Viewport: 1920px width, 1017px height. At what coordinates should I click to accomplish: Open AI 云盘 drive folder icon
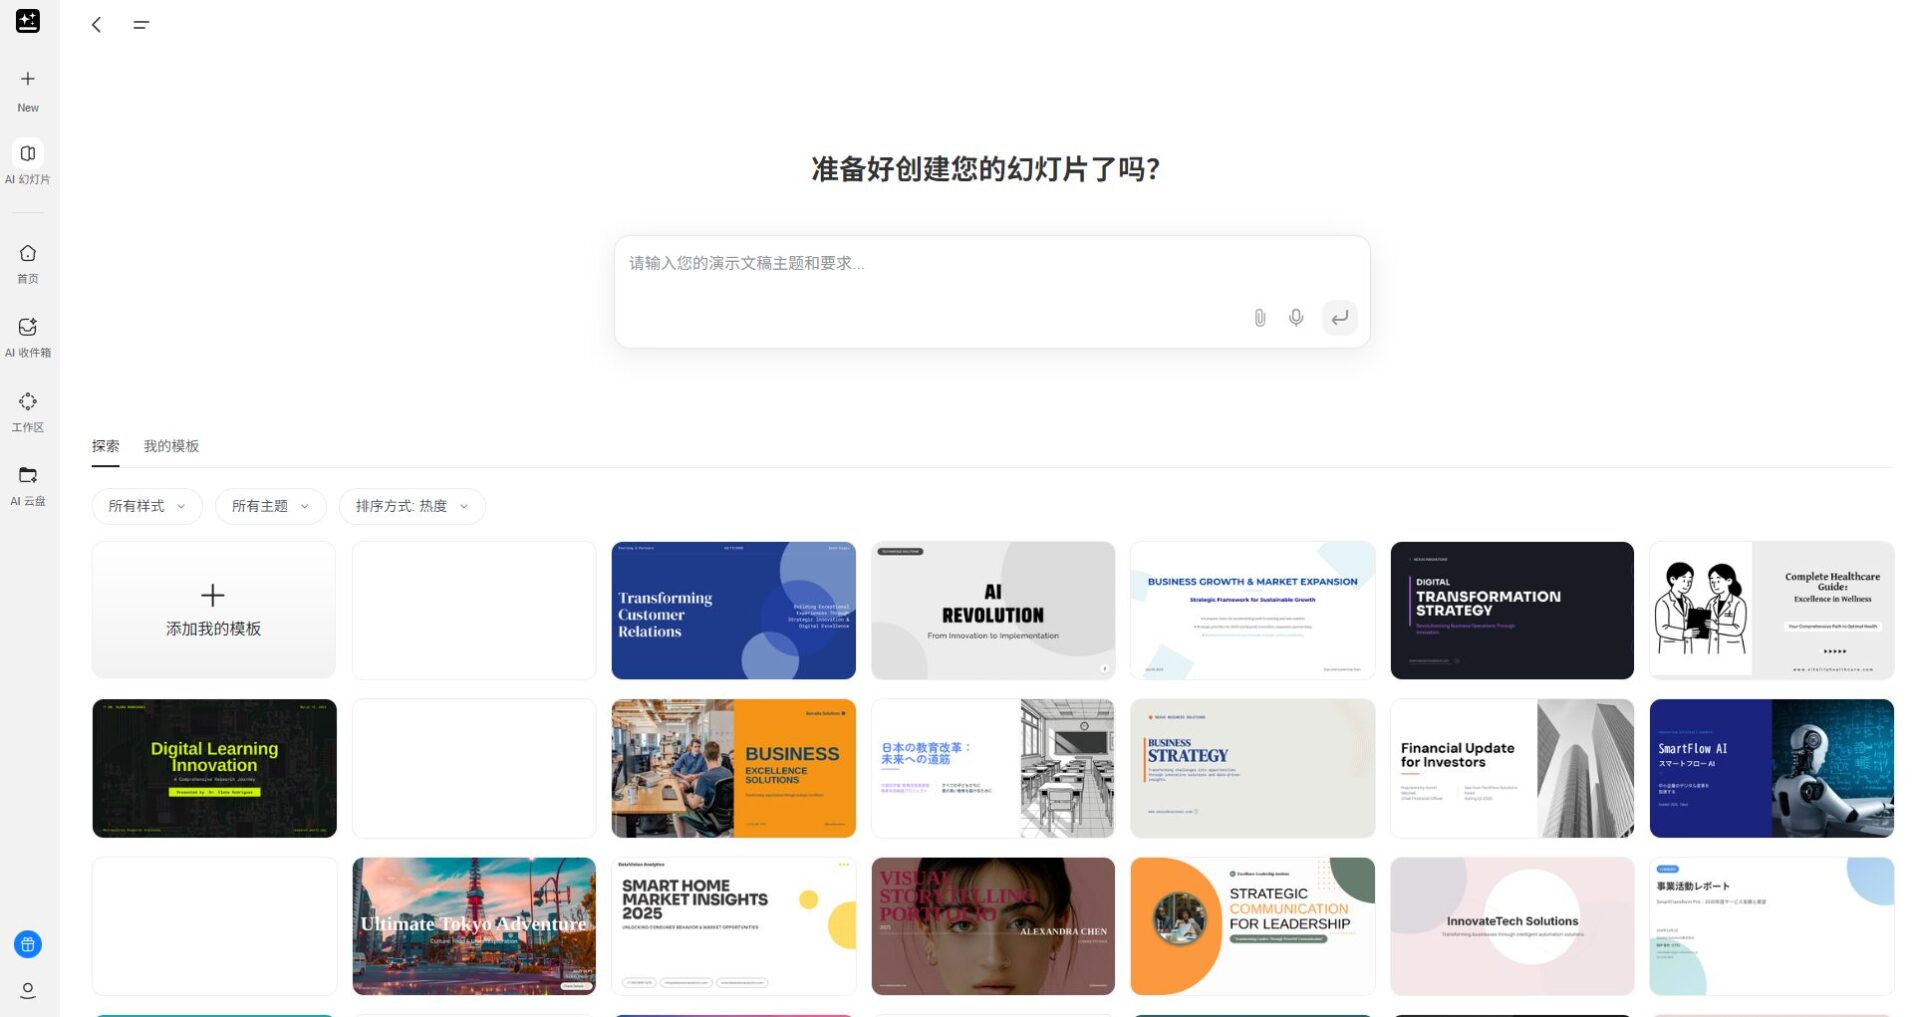pyautogui.click(x=28, y=475)
